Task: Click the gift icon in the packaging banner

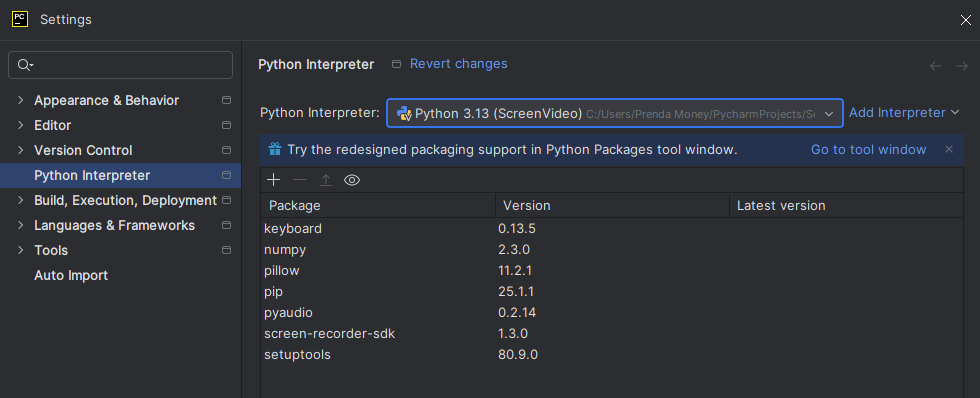Action: click(x=274, y=149)
